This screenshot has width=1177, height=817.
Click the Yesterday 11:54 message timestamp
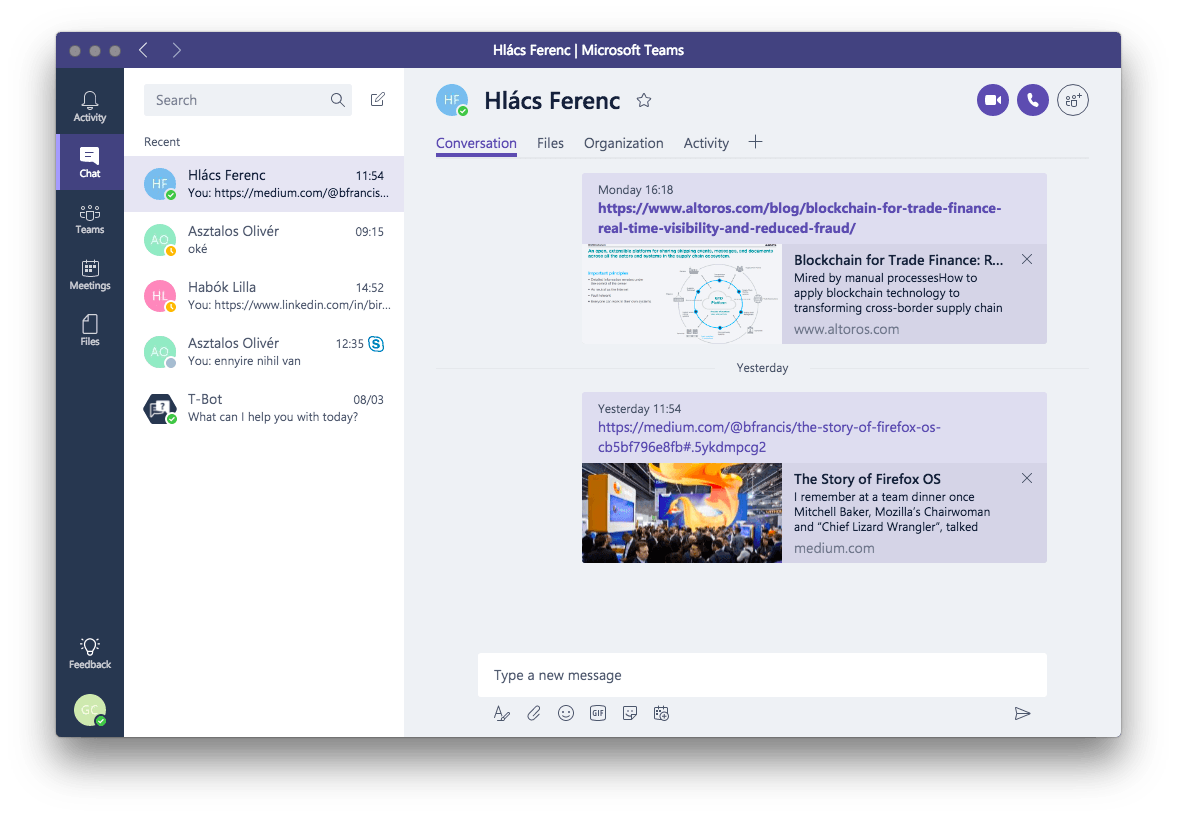[x=640, y=409]
